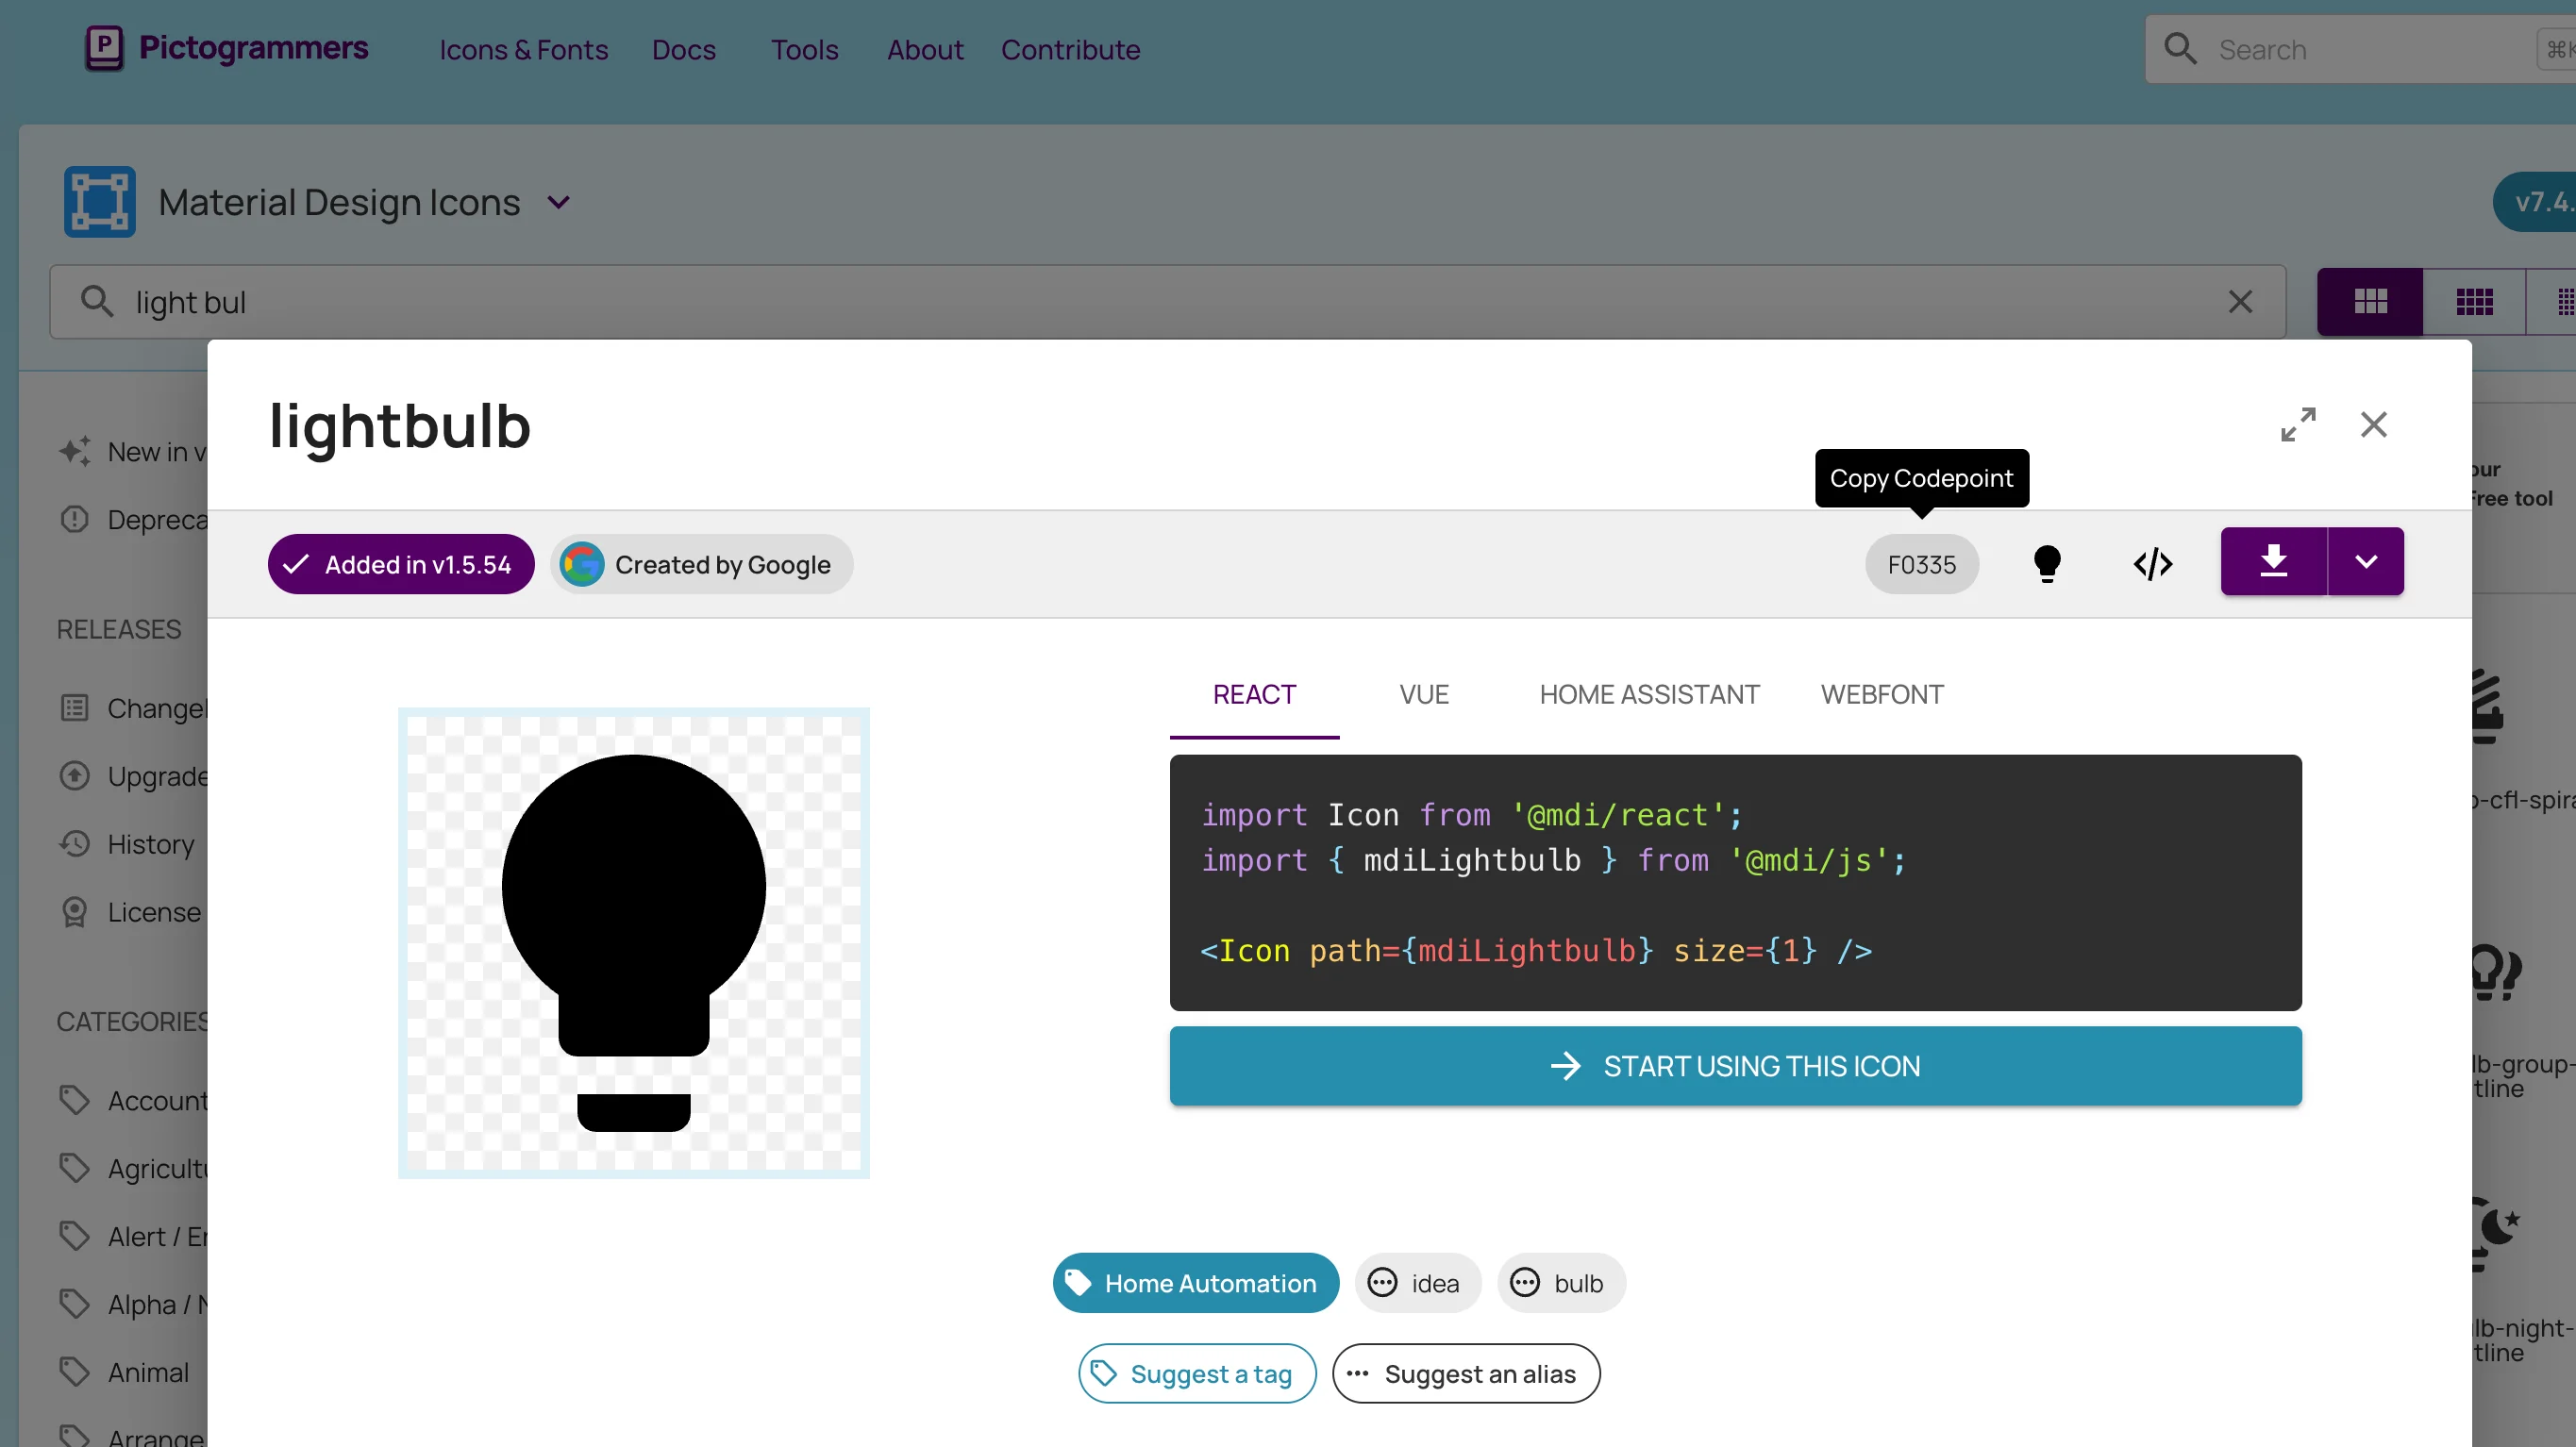
Task: Expand the Material Design Icons library dropdown
Action: (559, 203)
